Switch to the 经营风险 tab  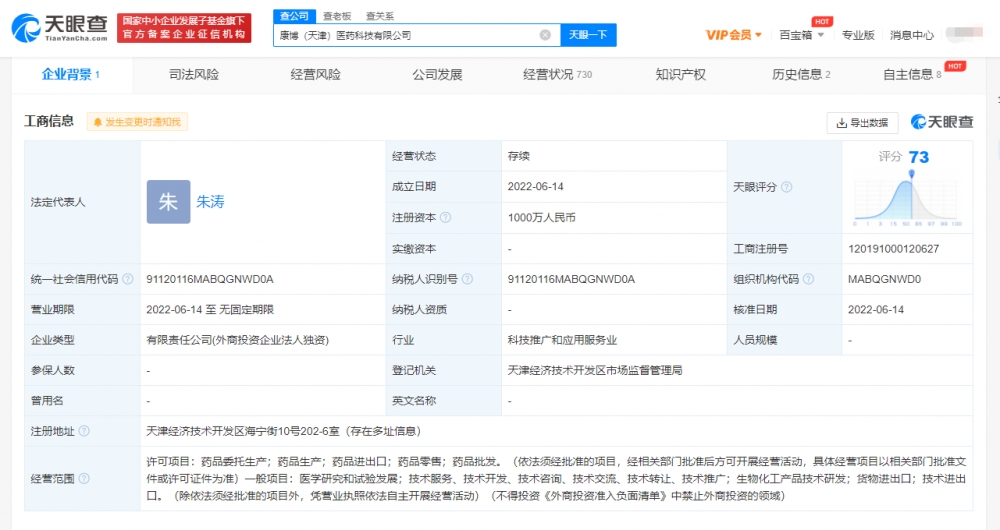click(x=316, y=75)
